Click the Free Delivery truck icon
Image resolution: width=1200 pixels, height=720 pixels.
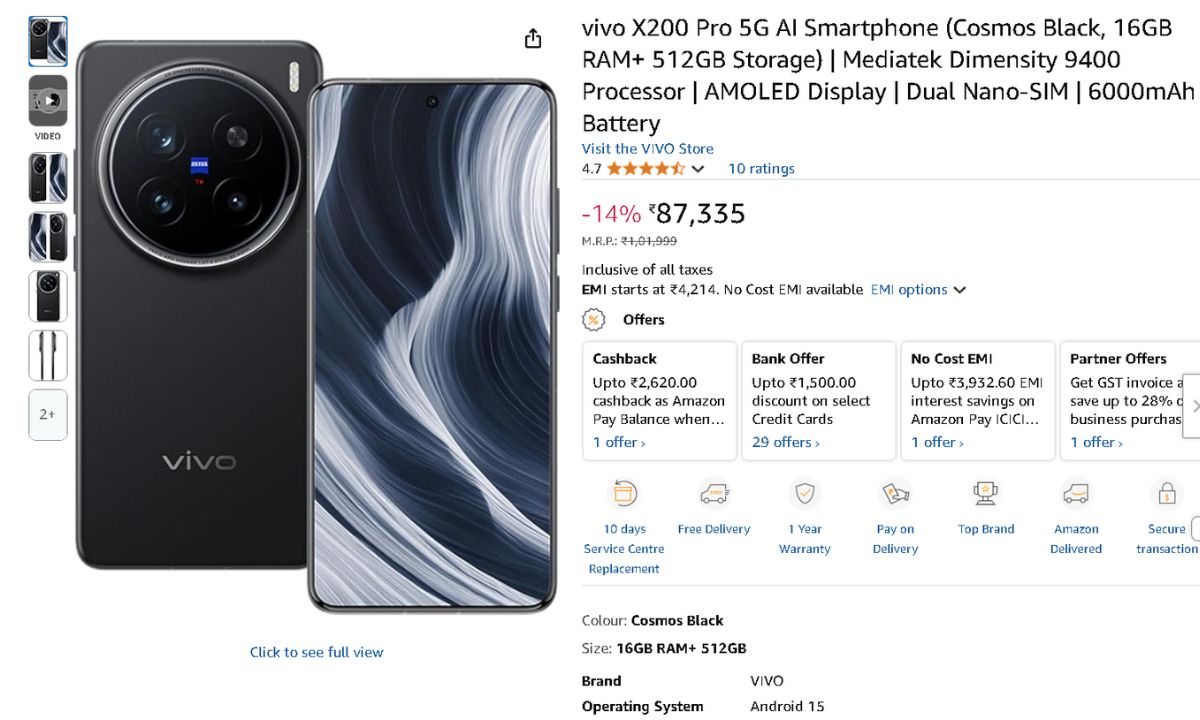tap(714, 494)
